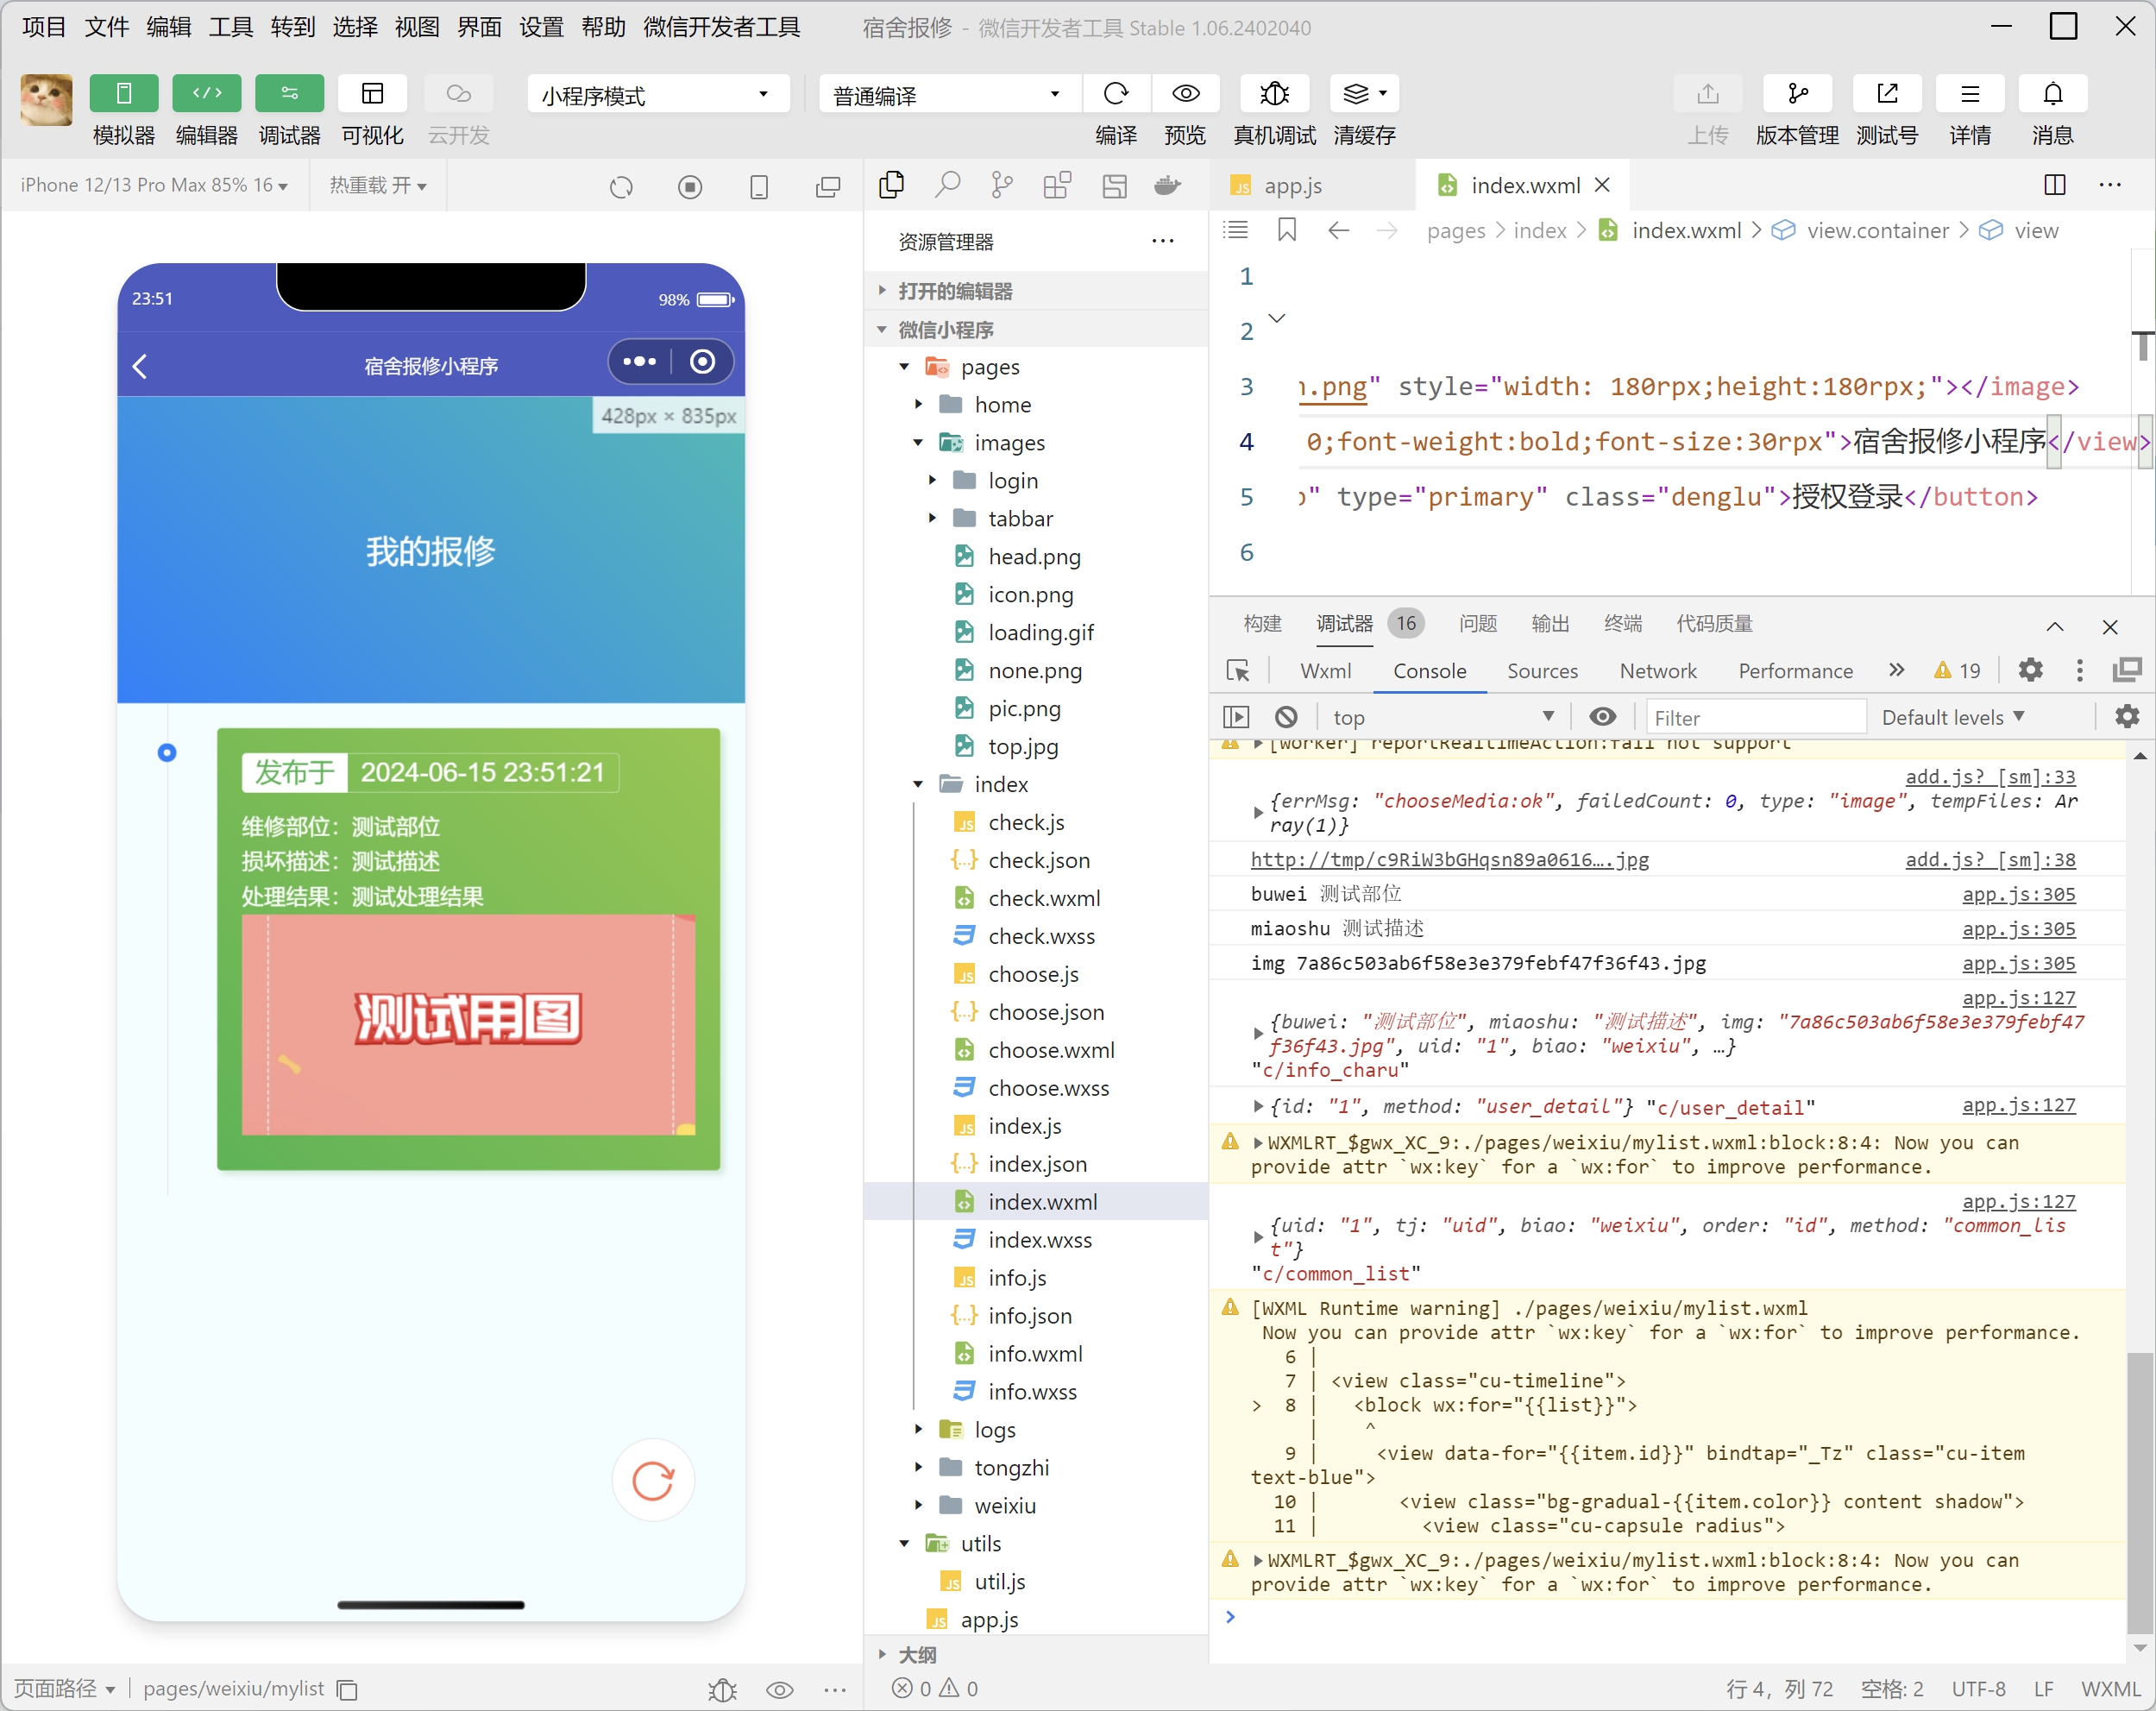
Task: Open the 工具 menu
Action: point(229,27)
